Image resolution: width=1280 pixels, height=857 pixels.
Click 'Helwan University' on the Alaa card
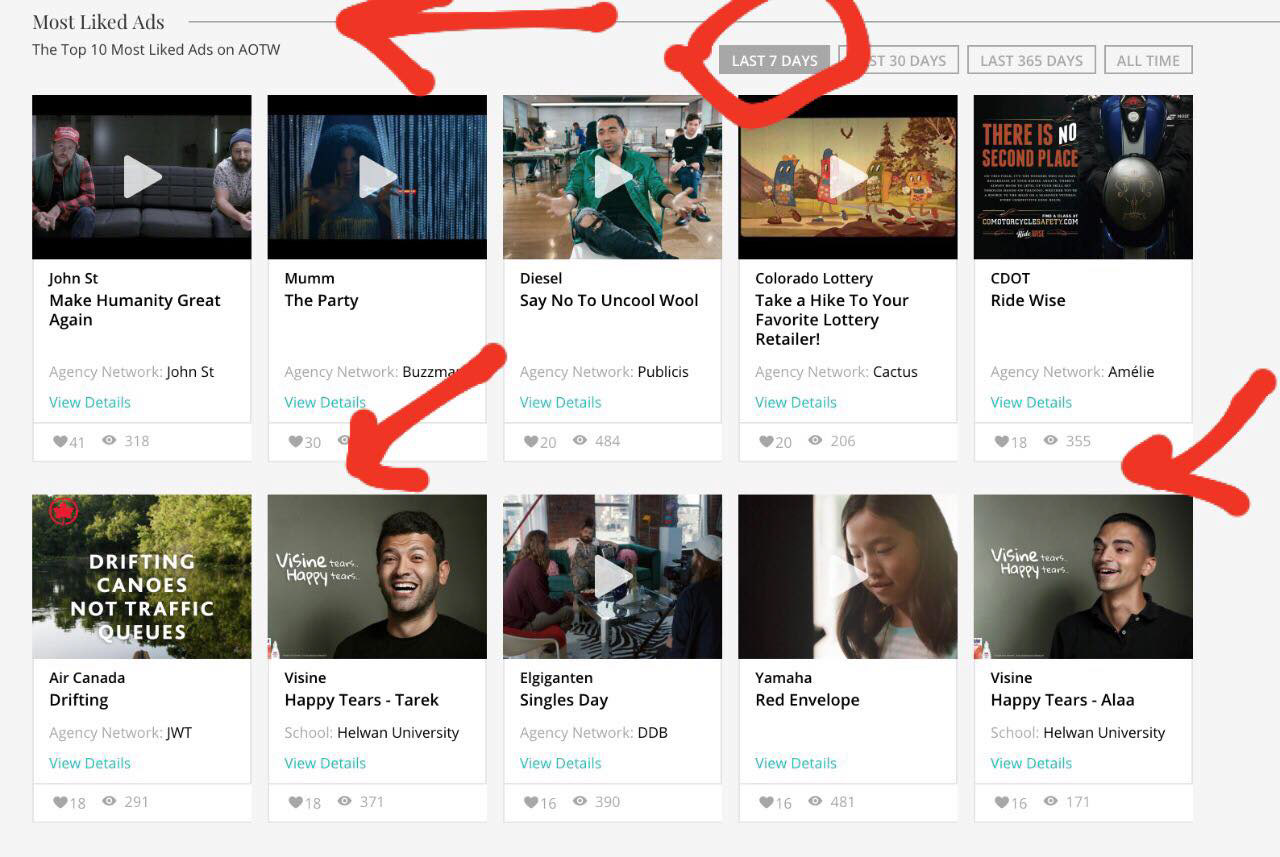point(1104,733)
